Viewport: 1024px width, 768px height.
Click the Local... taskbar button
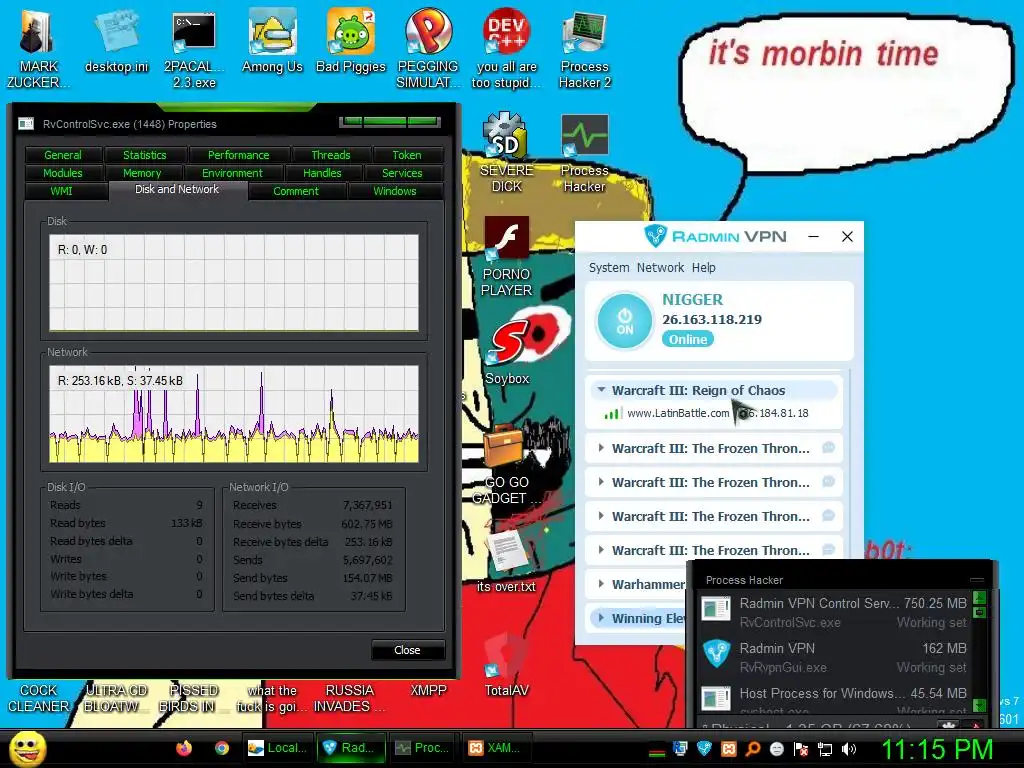coord(277,748)
